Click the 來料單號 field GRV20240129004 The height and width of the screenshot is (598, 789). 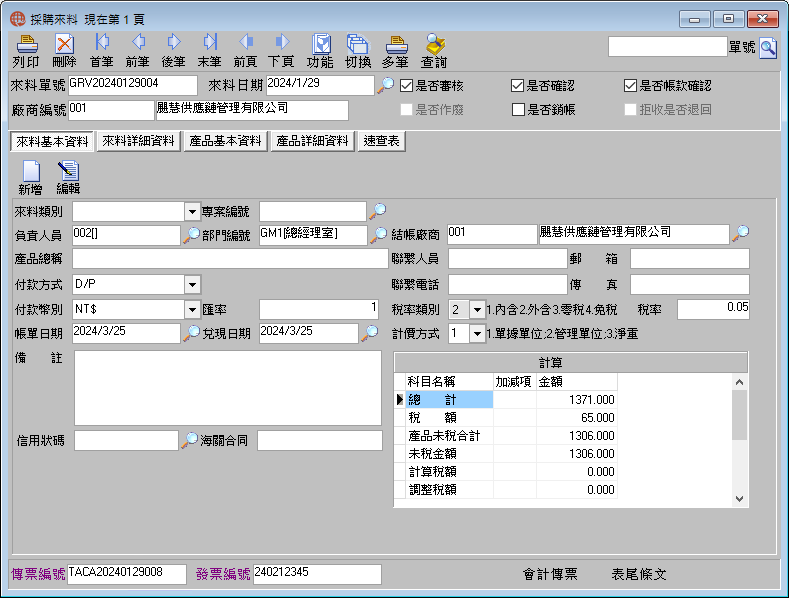(132, 85)
